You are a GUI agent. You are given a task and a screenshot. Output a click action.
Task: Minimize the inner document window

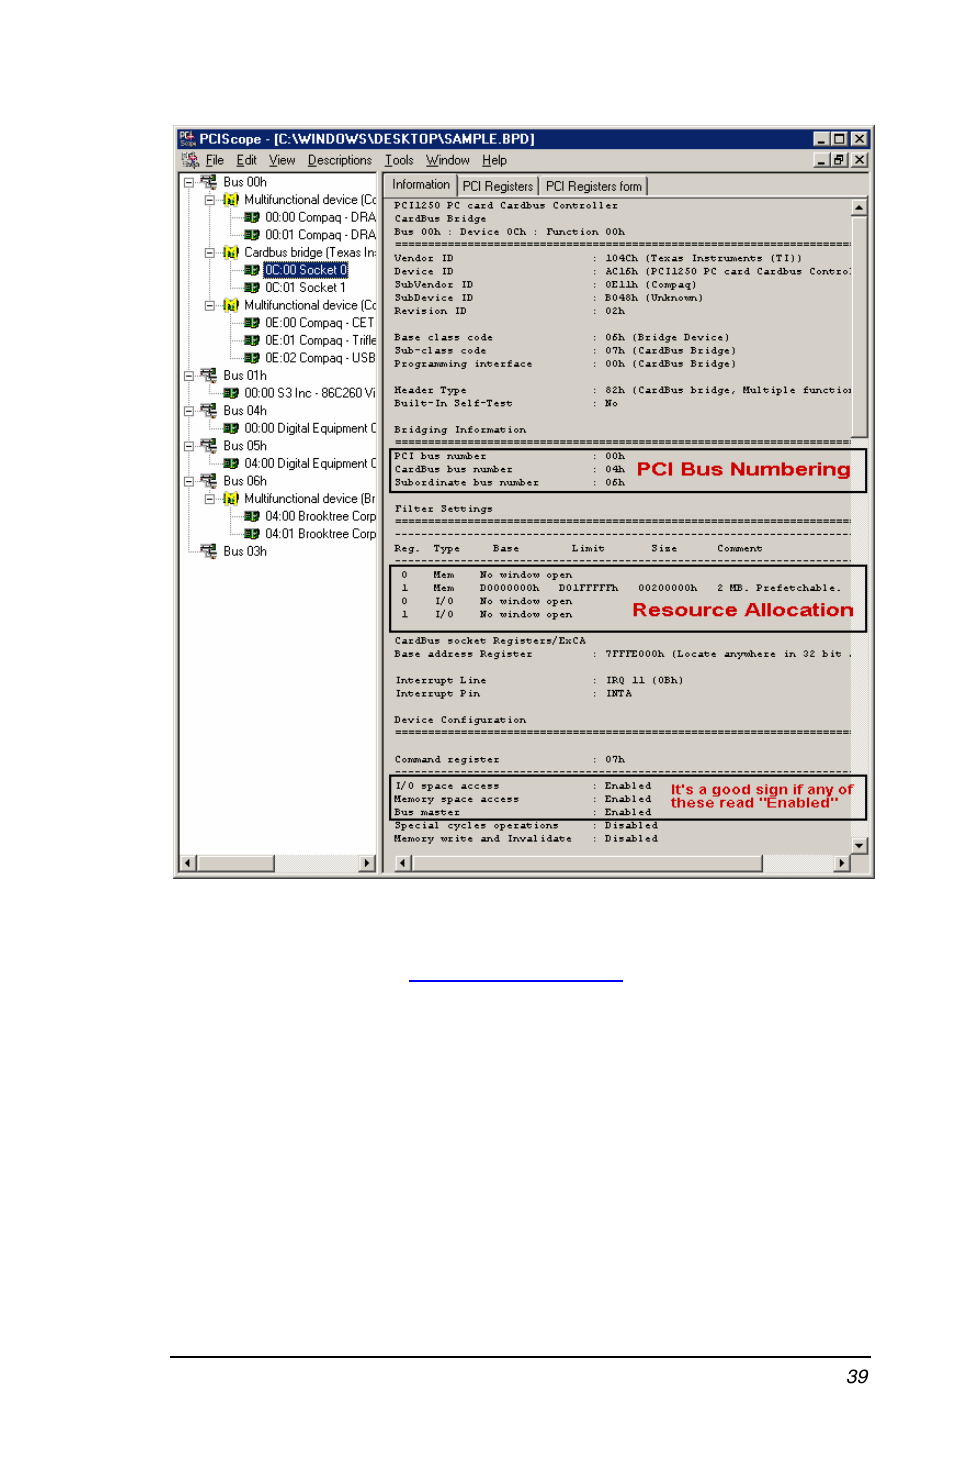822,160
